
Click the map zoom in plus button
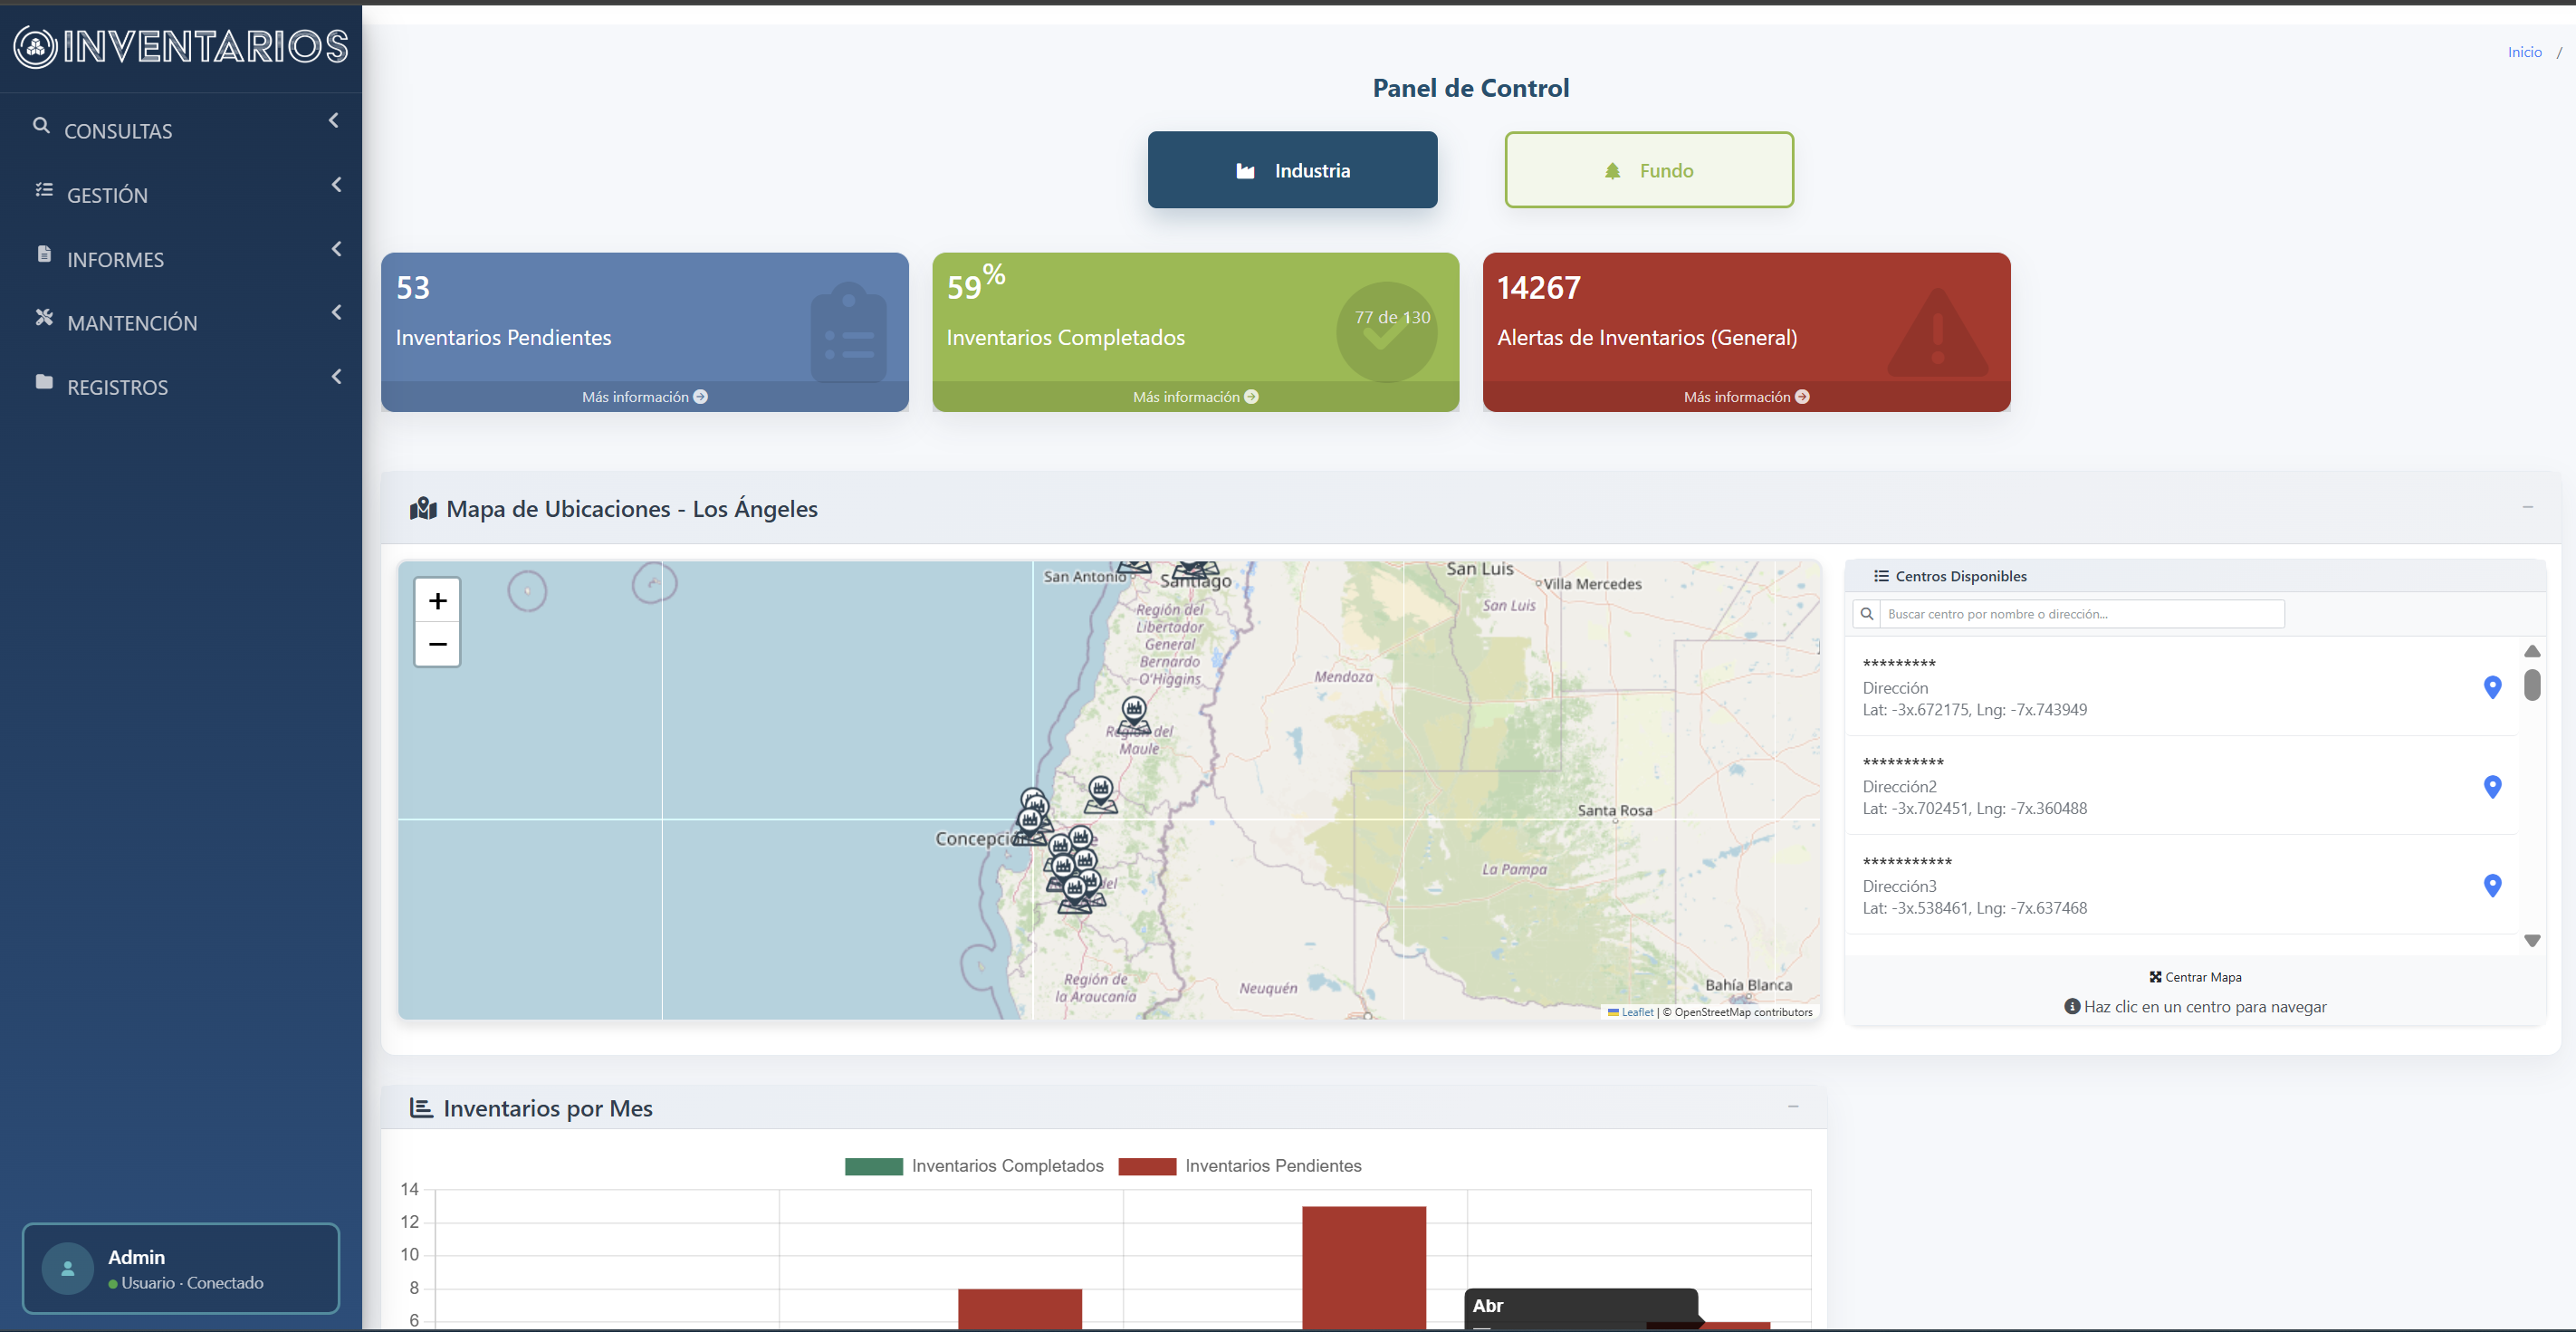coord(437,601)
